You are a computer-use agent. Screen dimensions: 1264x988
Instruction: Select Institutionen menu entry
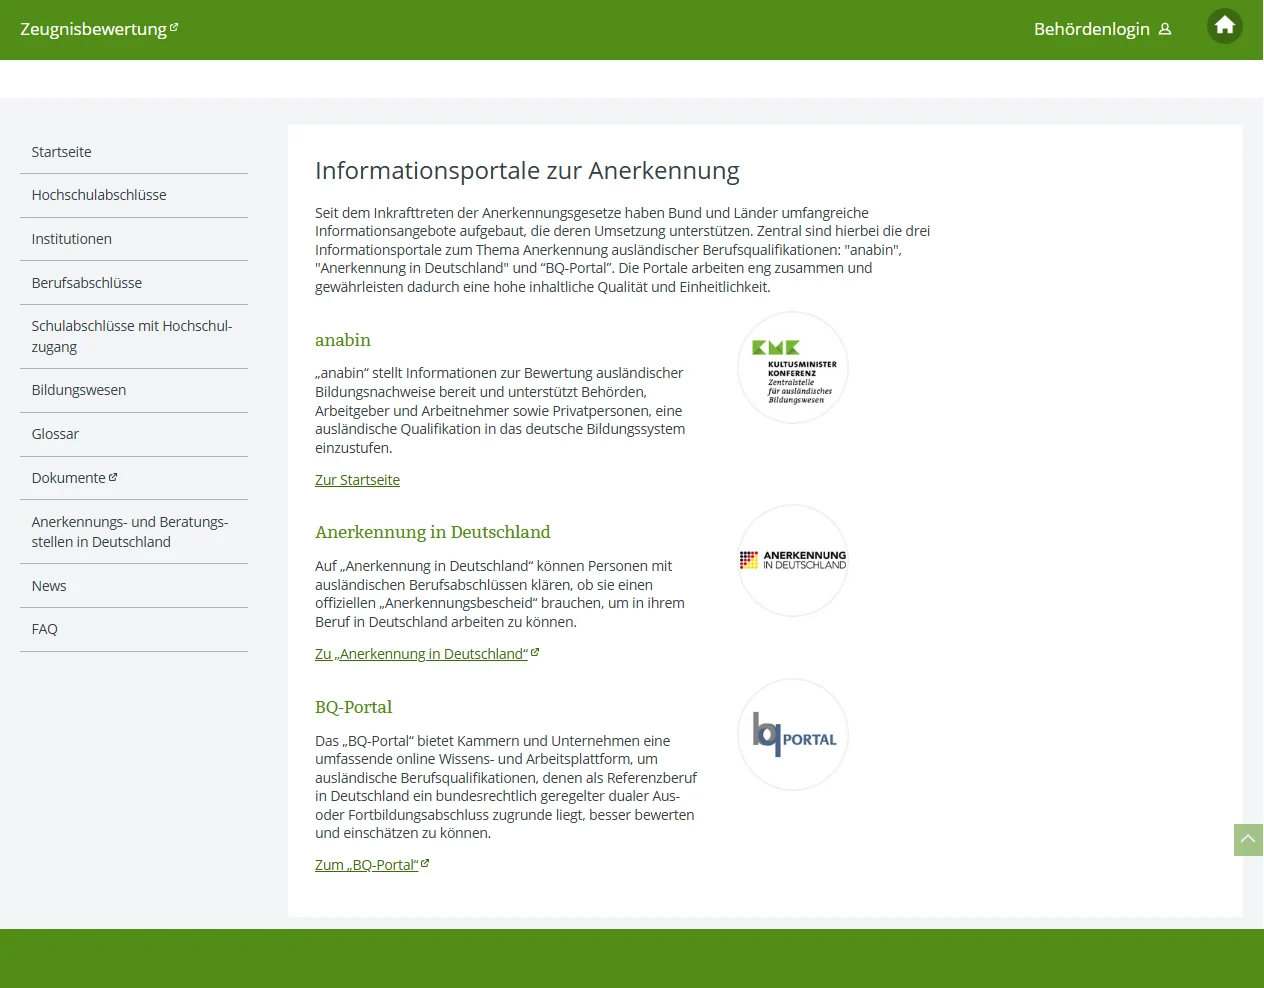(x=134, y=239)
